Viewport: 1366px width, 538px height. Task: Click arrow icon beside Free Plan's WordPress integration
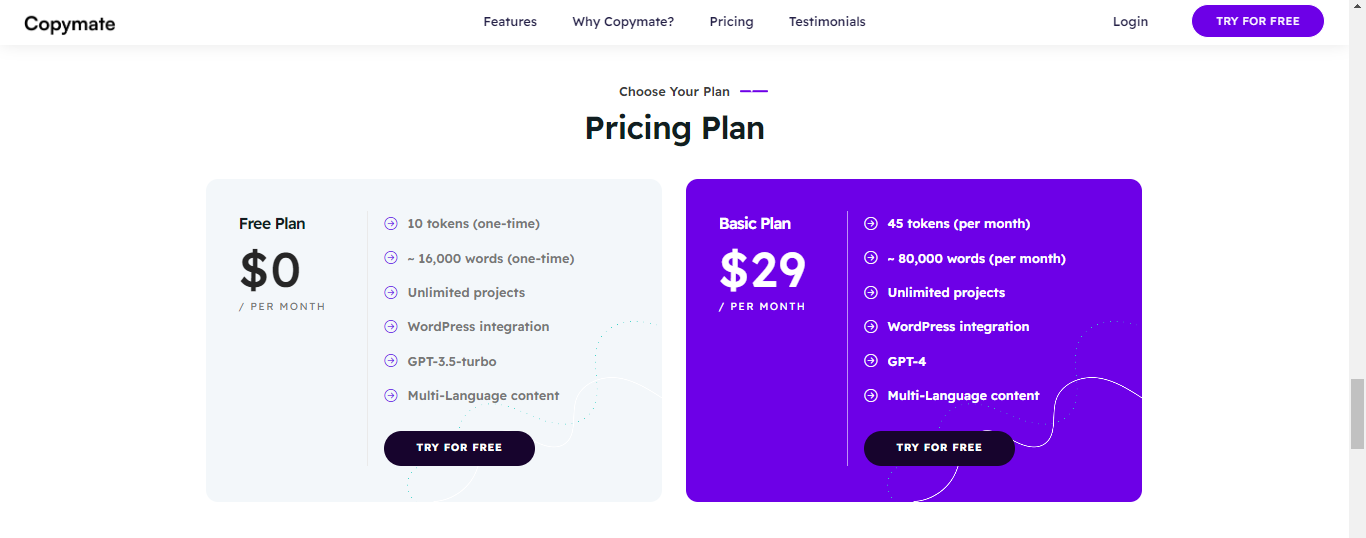(x=391, y=326)
